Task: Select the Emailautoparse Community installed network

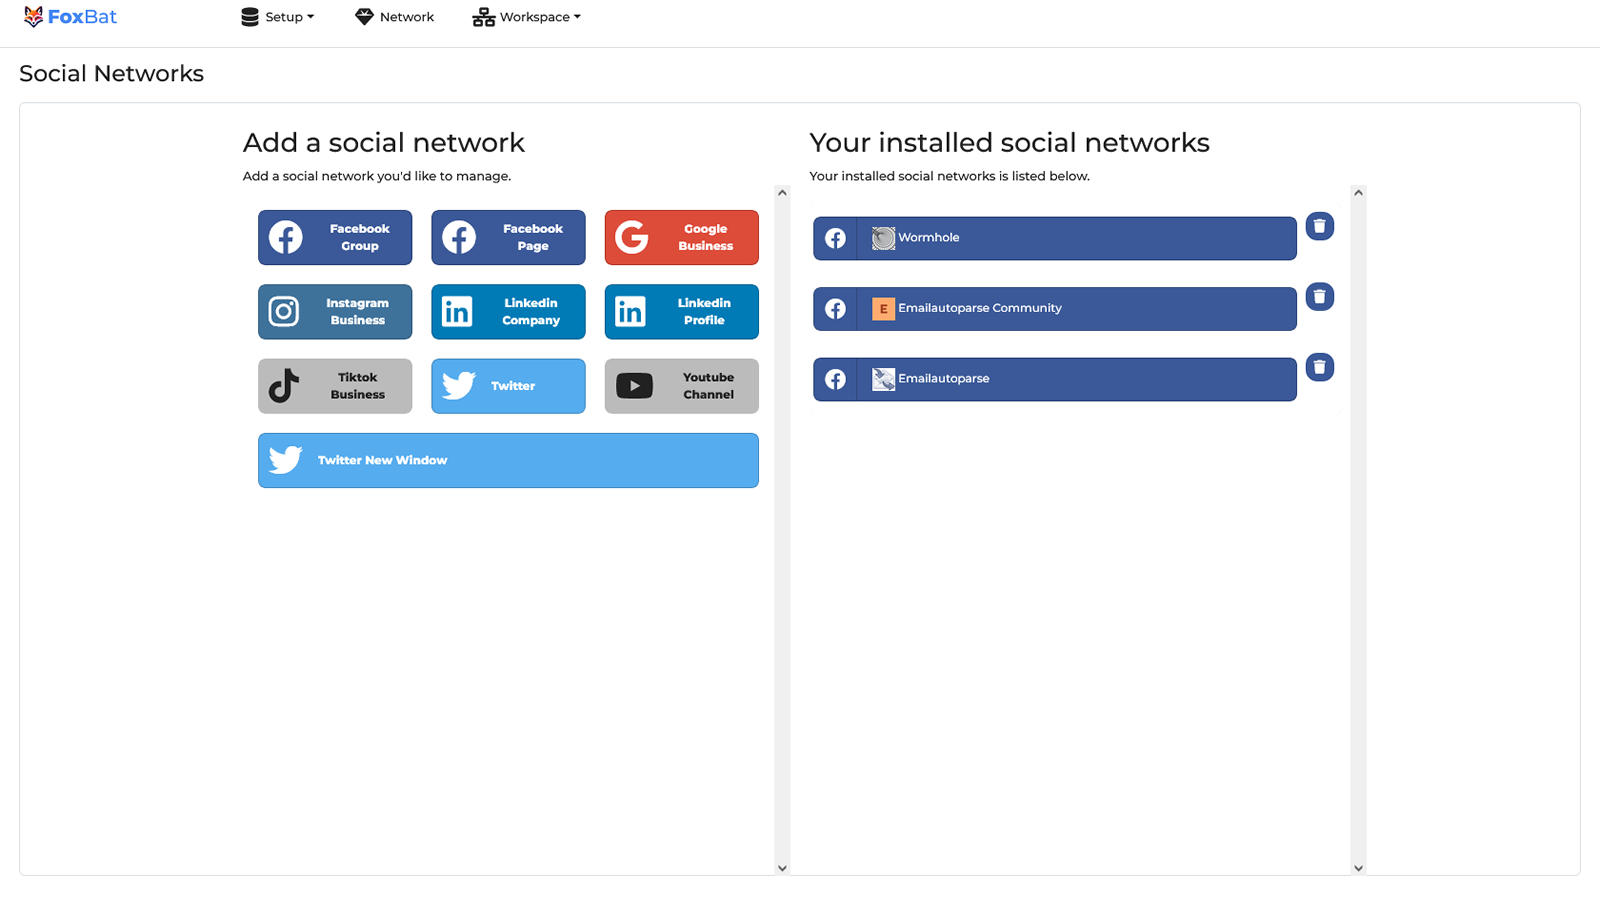Action: (1055, 309)
